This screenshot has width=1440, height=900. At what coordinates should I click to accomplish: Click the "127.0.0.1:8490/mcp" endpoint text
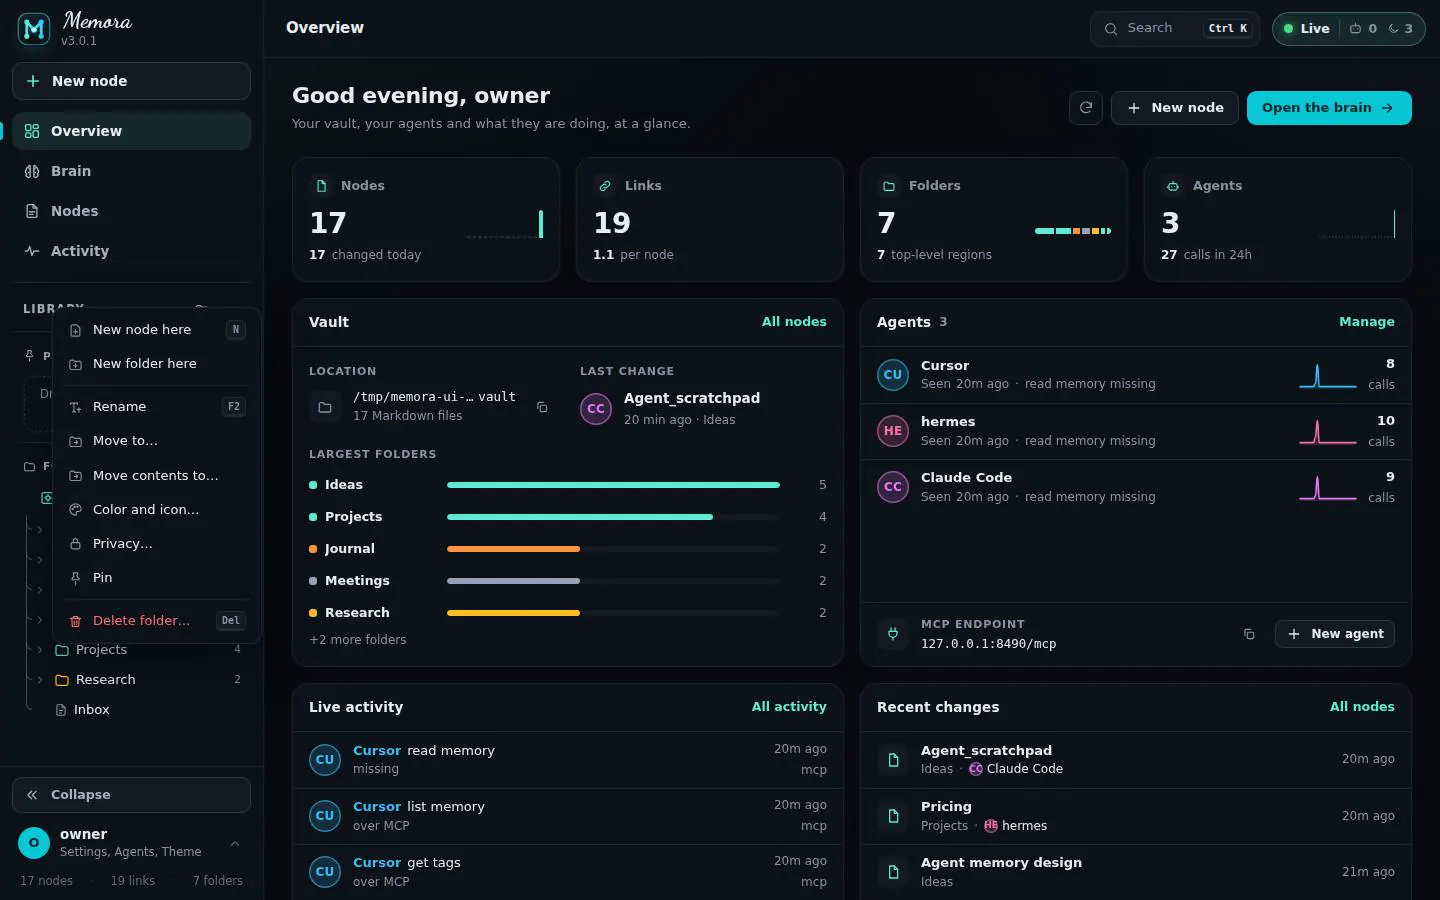[988, 644]
